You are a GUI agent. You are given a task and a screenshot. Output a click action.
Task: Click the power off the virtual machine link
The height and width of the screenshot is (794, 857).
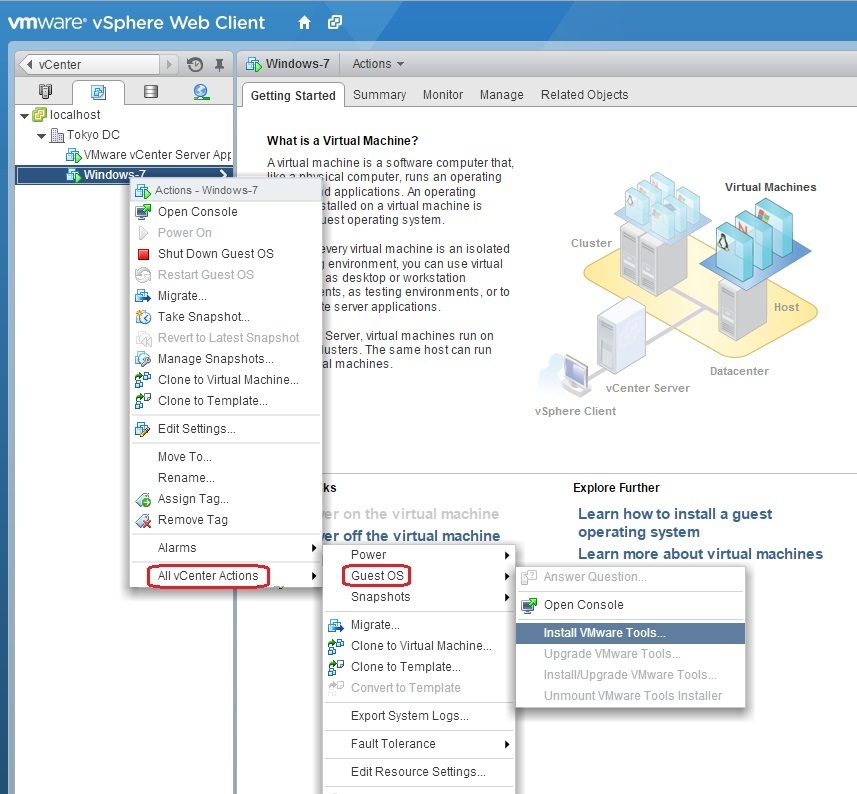(x=410, y=536)
